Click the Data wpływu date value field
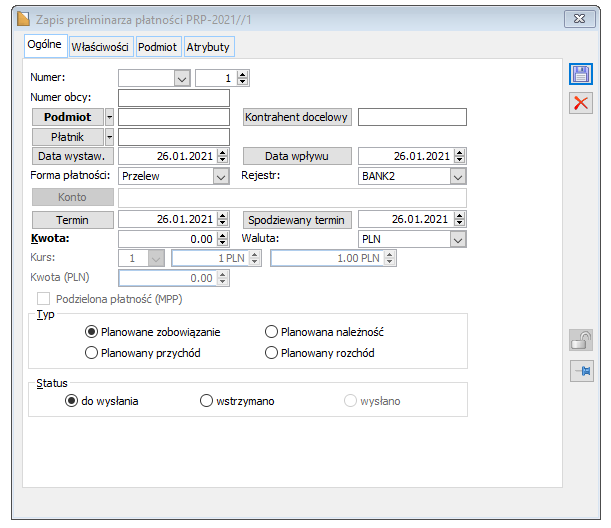Image resolution: width=611 pixels, height=528 pixels. (x=406, y=156)
